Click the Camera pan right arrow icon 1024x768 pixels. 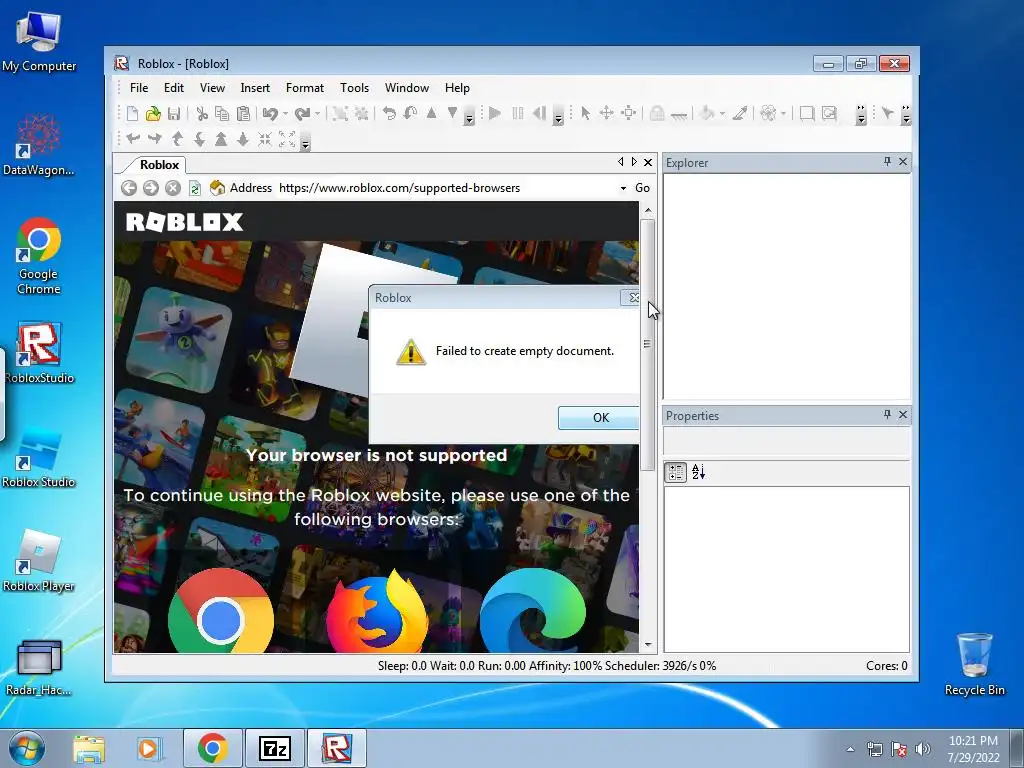(x=155, y=138)
